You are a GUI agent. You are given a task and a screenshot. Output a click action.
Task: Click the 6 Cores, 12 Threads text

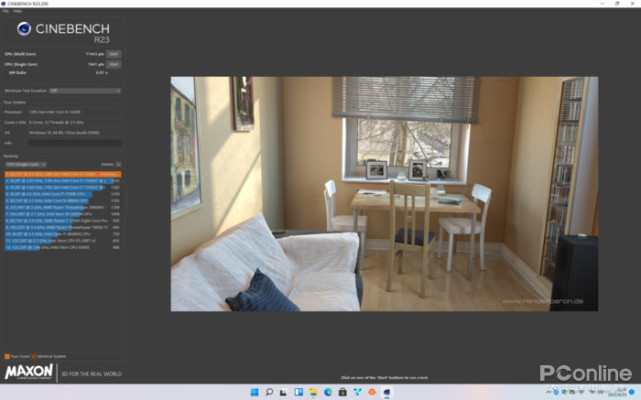(56, 122)
